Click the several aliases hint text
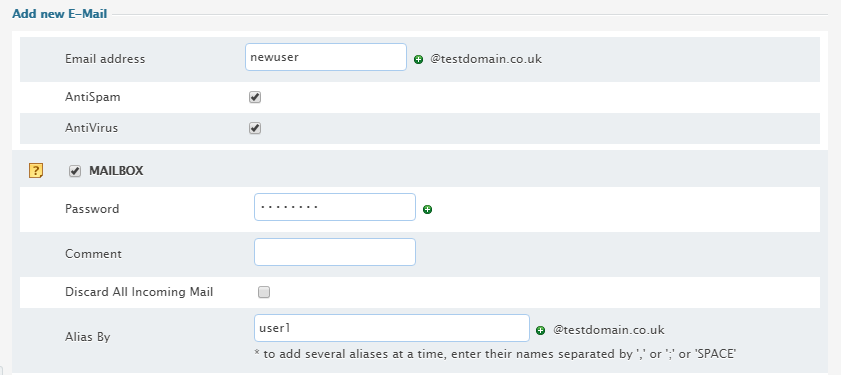This screenshot has width=841, height=375. (495, 354)
